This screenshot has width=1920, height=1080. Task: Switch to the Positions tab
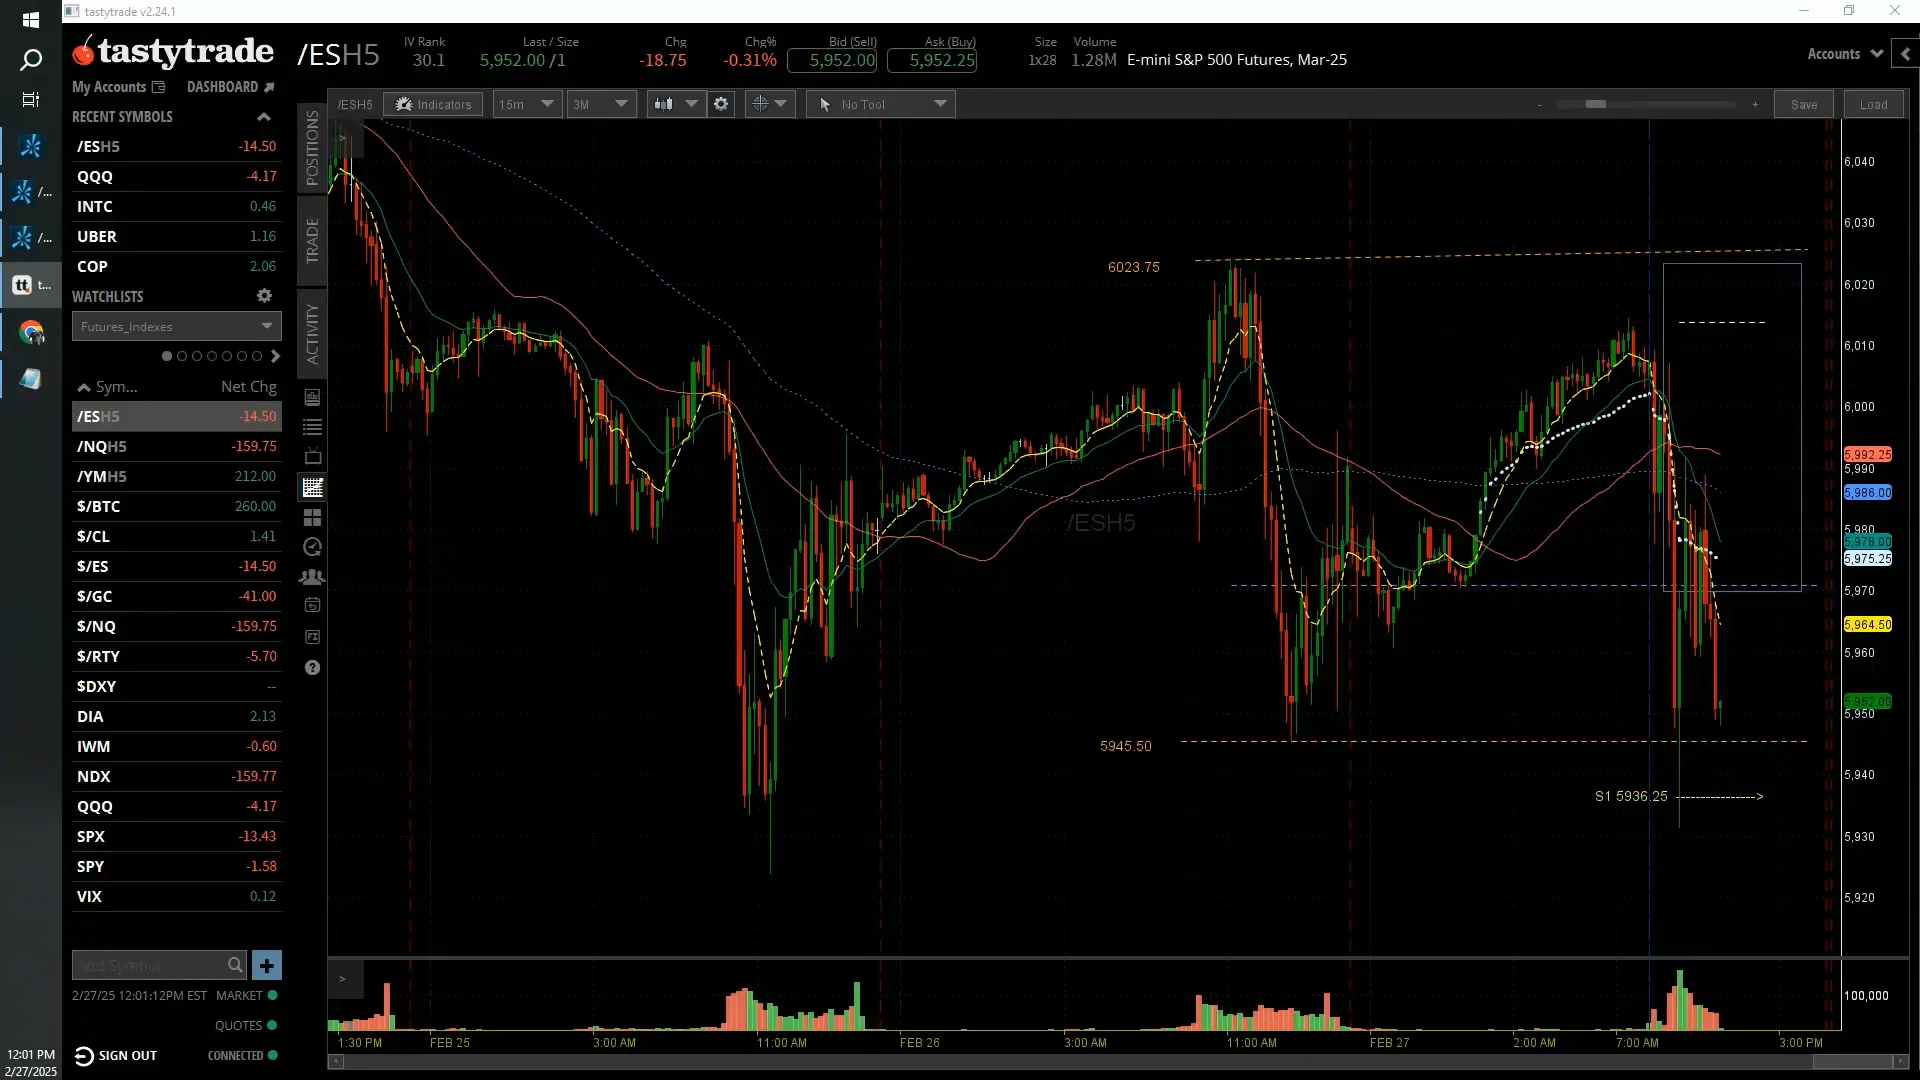[312, 148]
